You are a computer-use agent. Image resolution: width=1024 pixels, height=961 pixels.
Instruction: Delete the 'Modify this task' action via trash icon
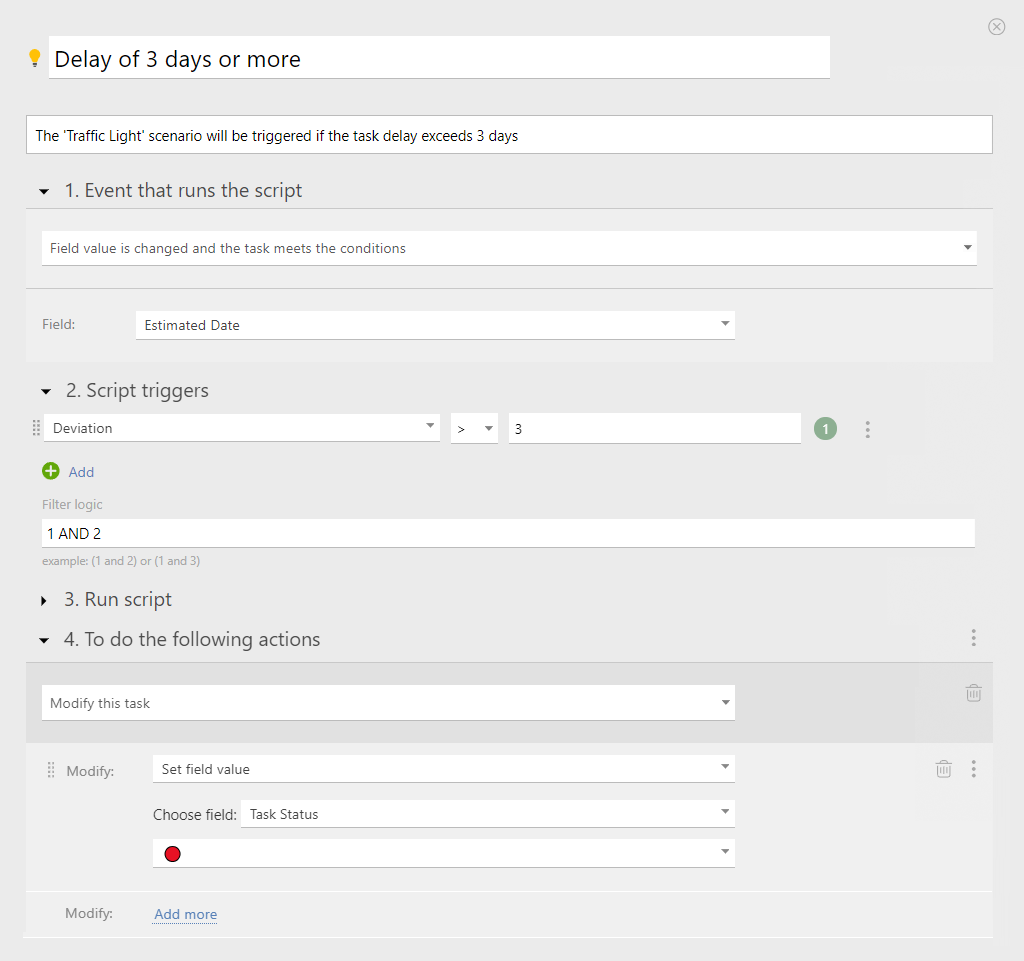[973, 693]
